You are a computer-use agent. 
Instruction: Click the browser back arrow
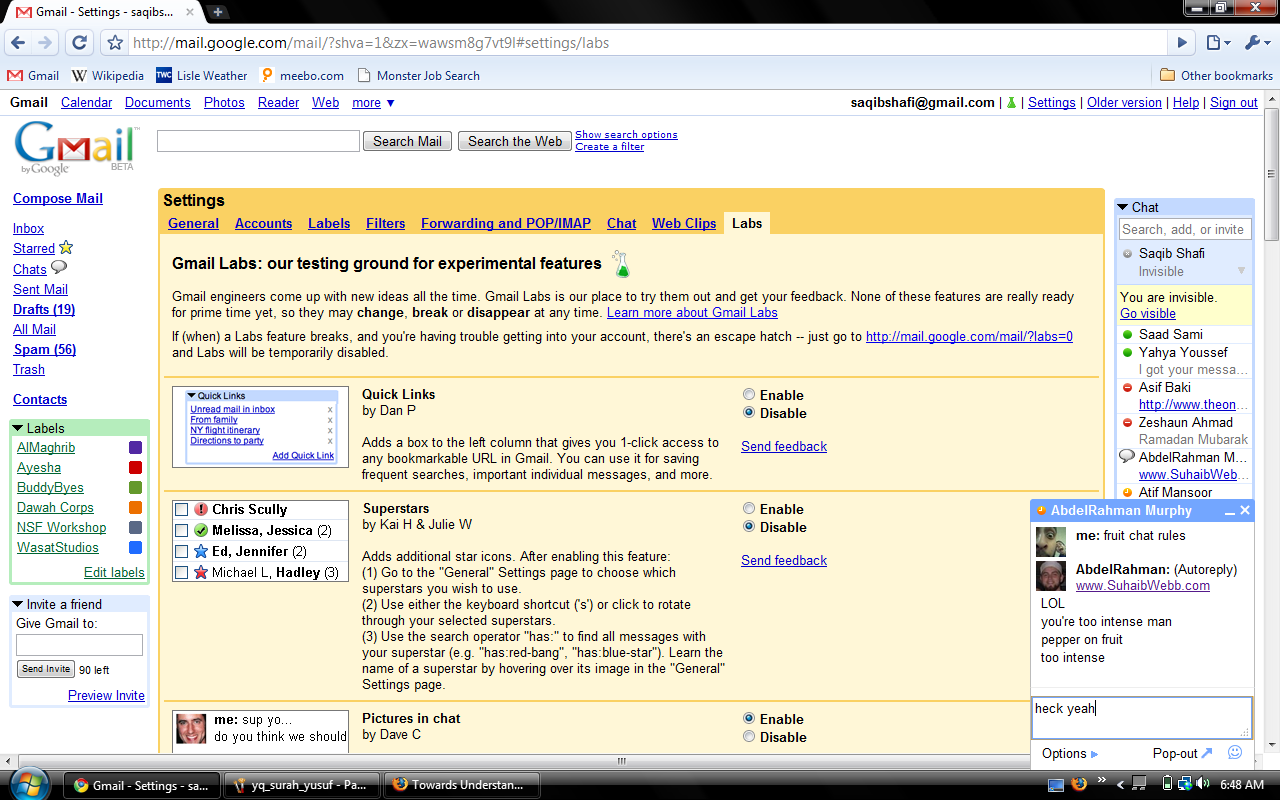18,43
